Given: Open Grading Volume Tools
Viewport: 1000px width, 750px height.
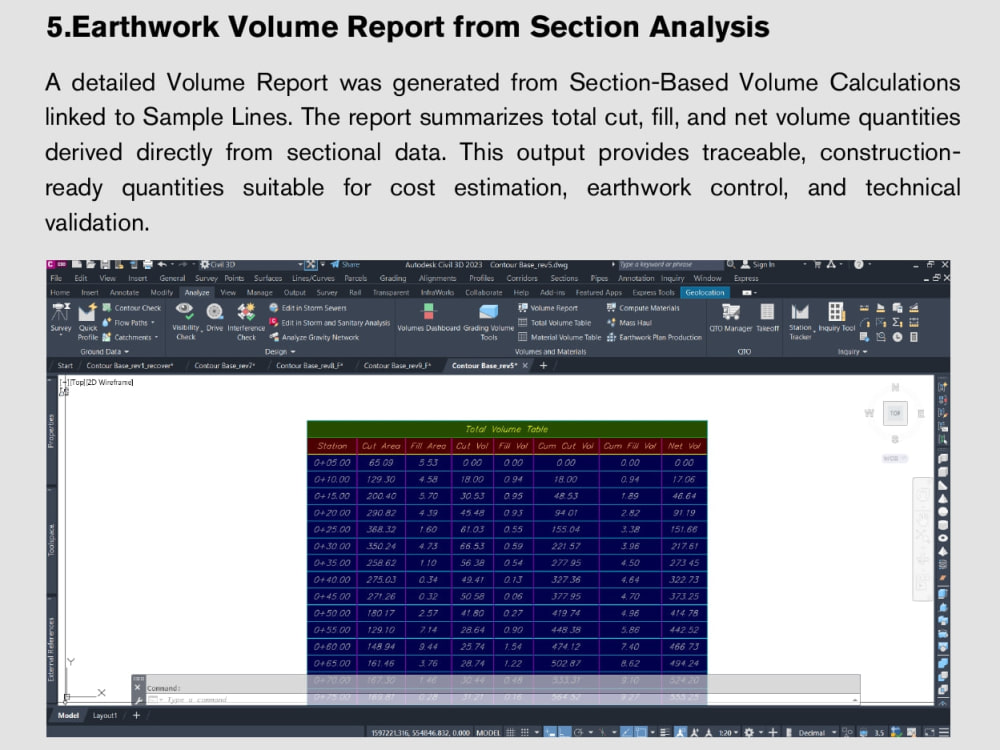Looking at the screenshot, I should click(x=489, y=322).
